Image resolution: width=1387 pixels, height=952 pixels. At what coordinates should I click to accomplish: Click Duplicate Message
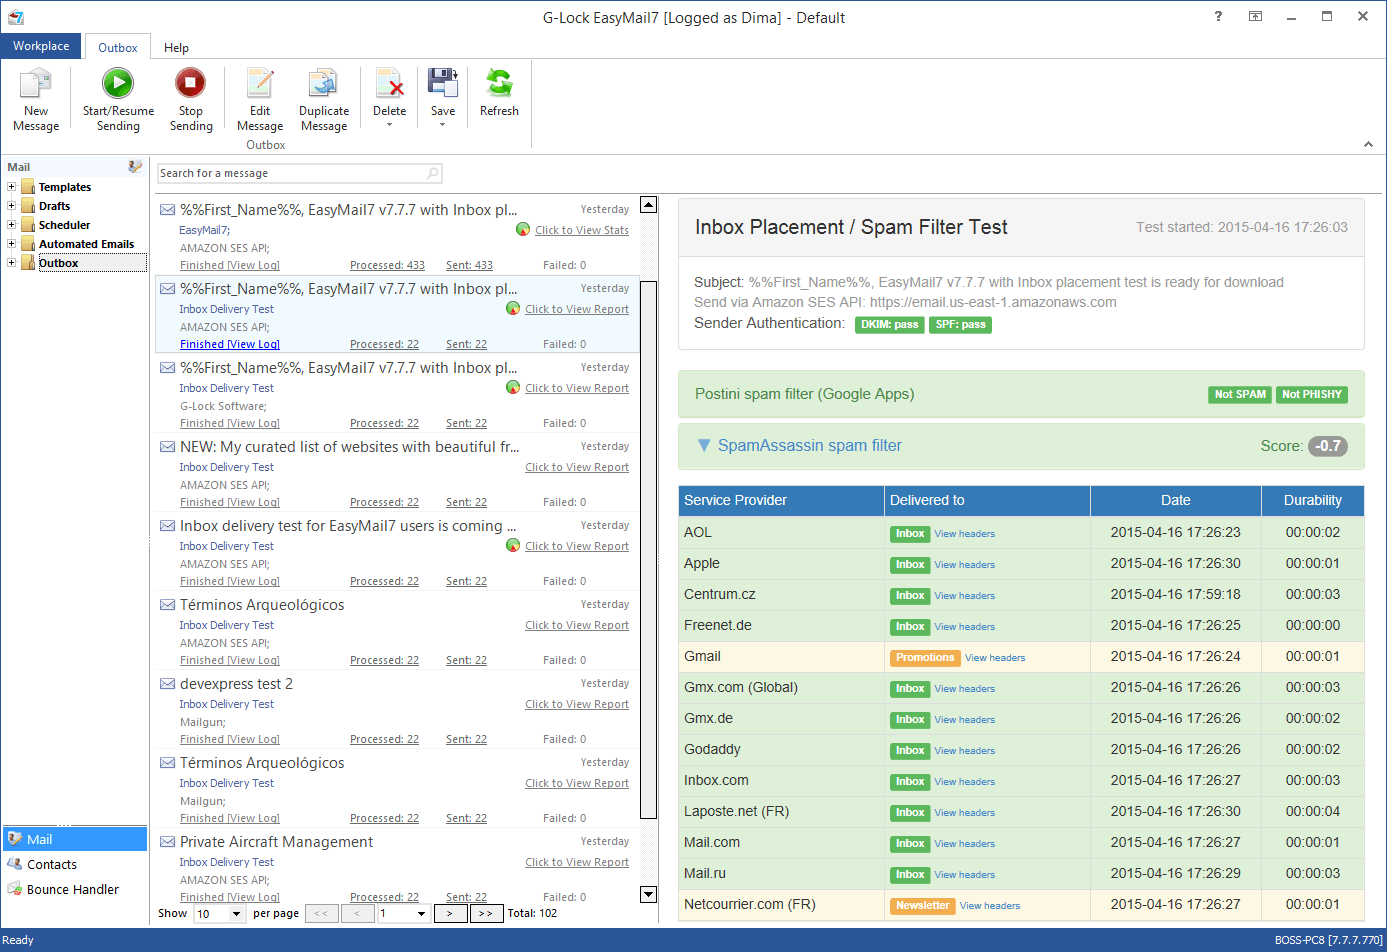(324, 99)
